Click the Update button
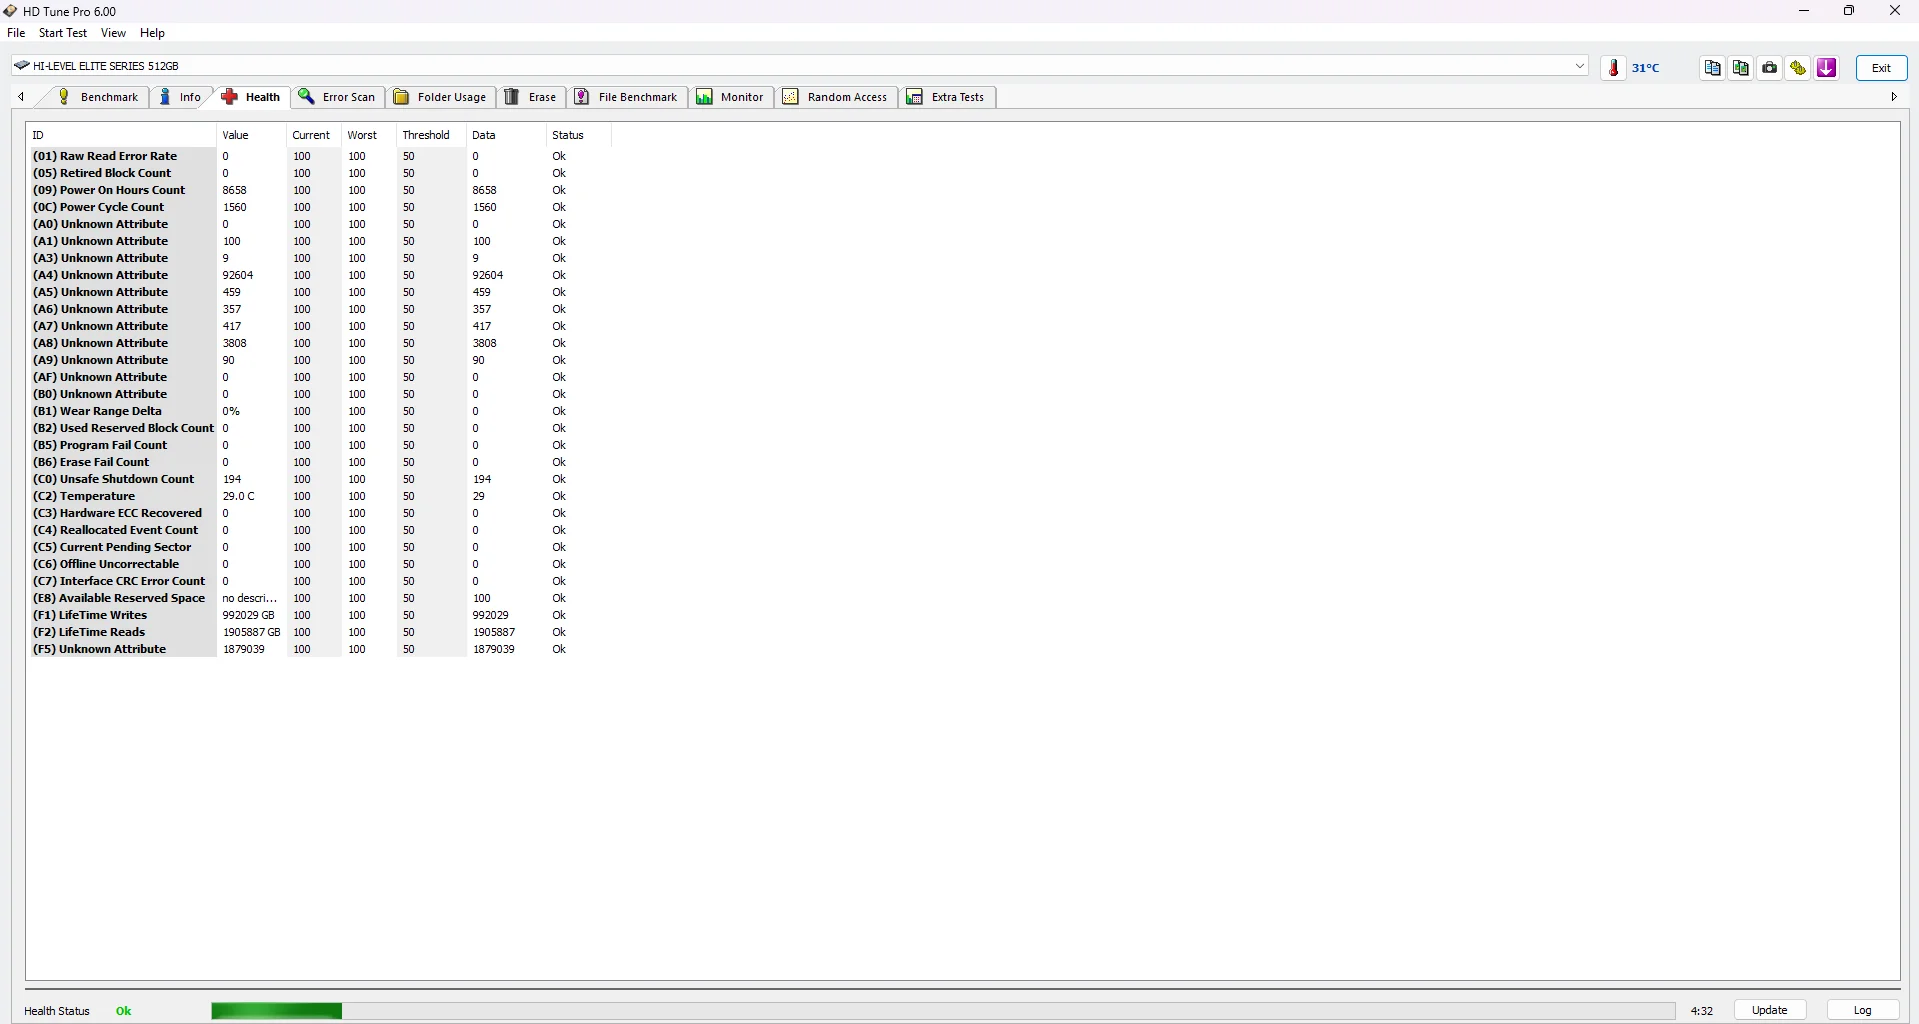Screen dimensions: 1919x1024 [1769, 1010]
